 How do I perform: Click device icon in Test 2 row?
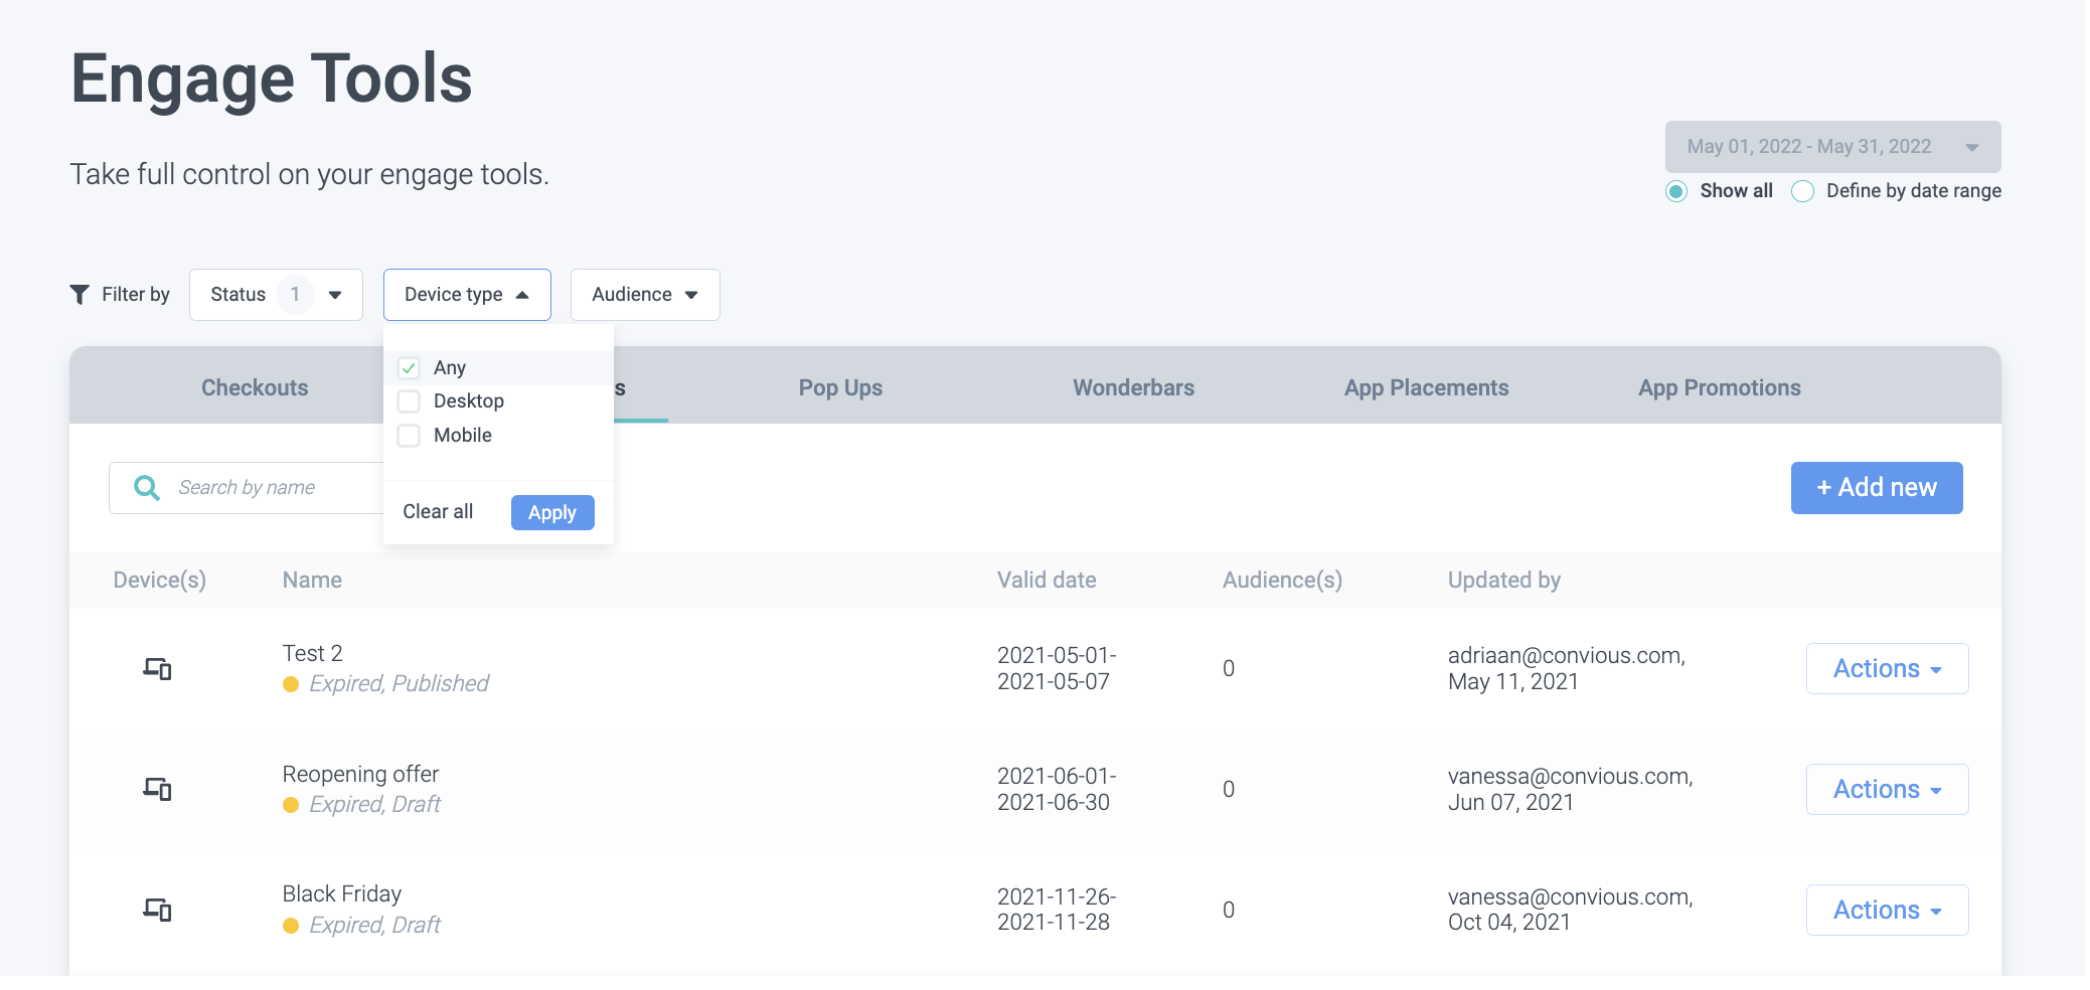point(157,668)
